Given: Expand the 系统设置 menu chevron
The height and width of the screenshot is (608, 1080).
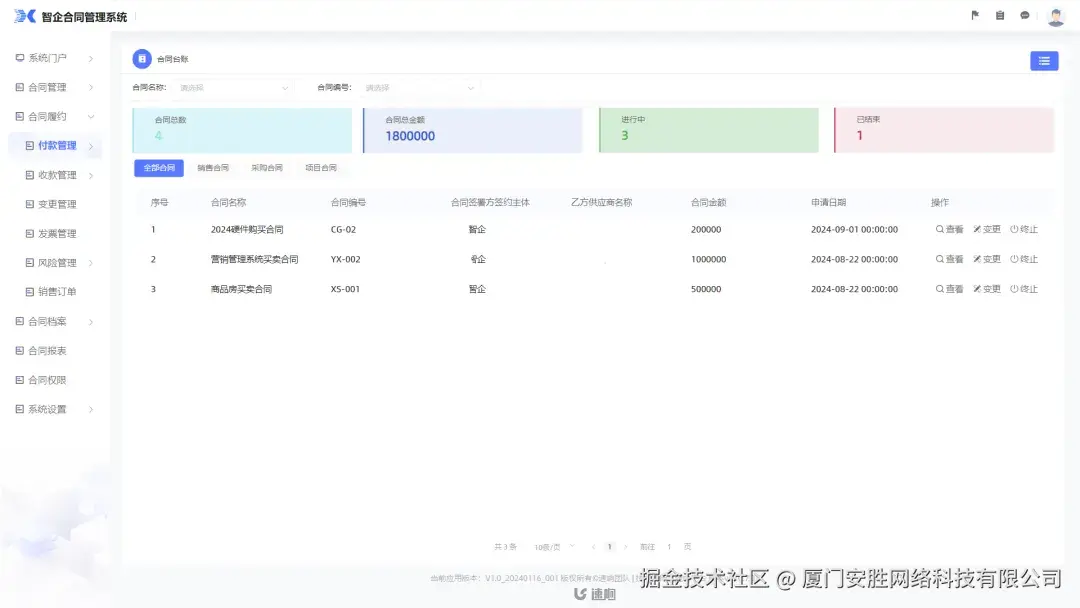Looking at the screenshot, I should click(x=91, y=410).
